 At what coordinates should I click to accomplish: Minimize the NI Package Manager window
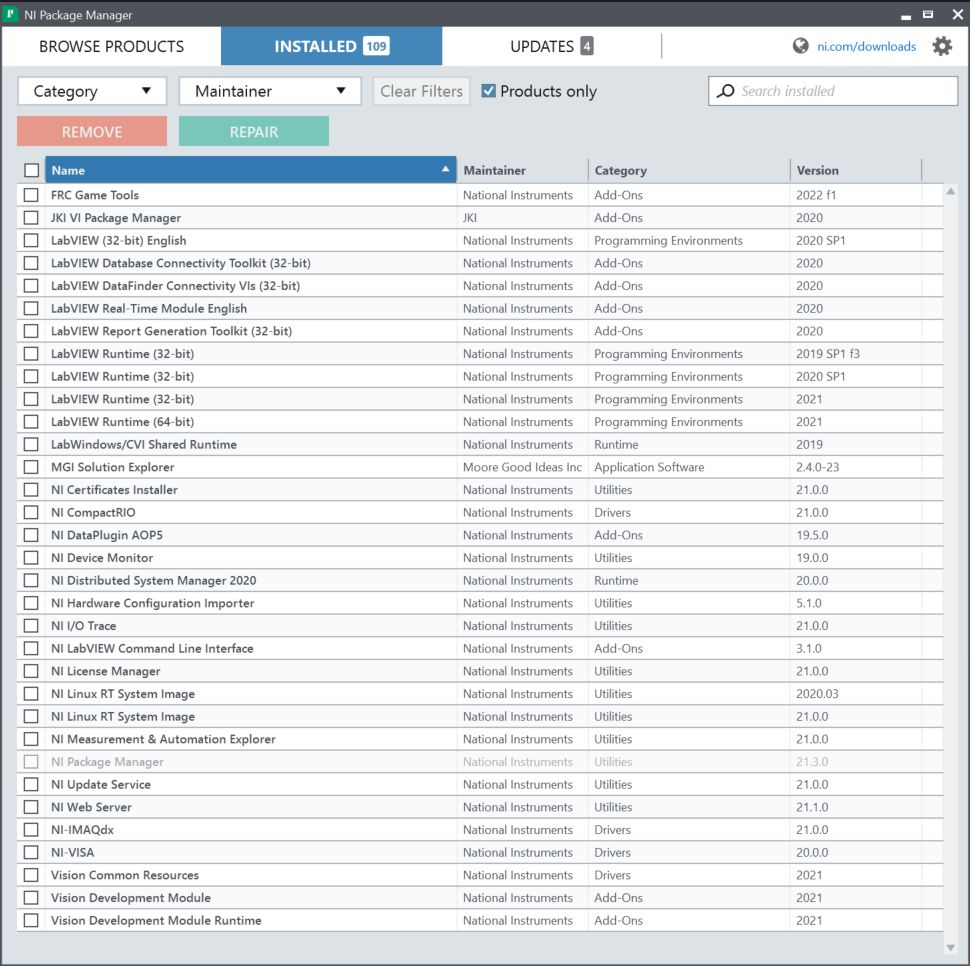tap(906, 15)
